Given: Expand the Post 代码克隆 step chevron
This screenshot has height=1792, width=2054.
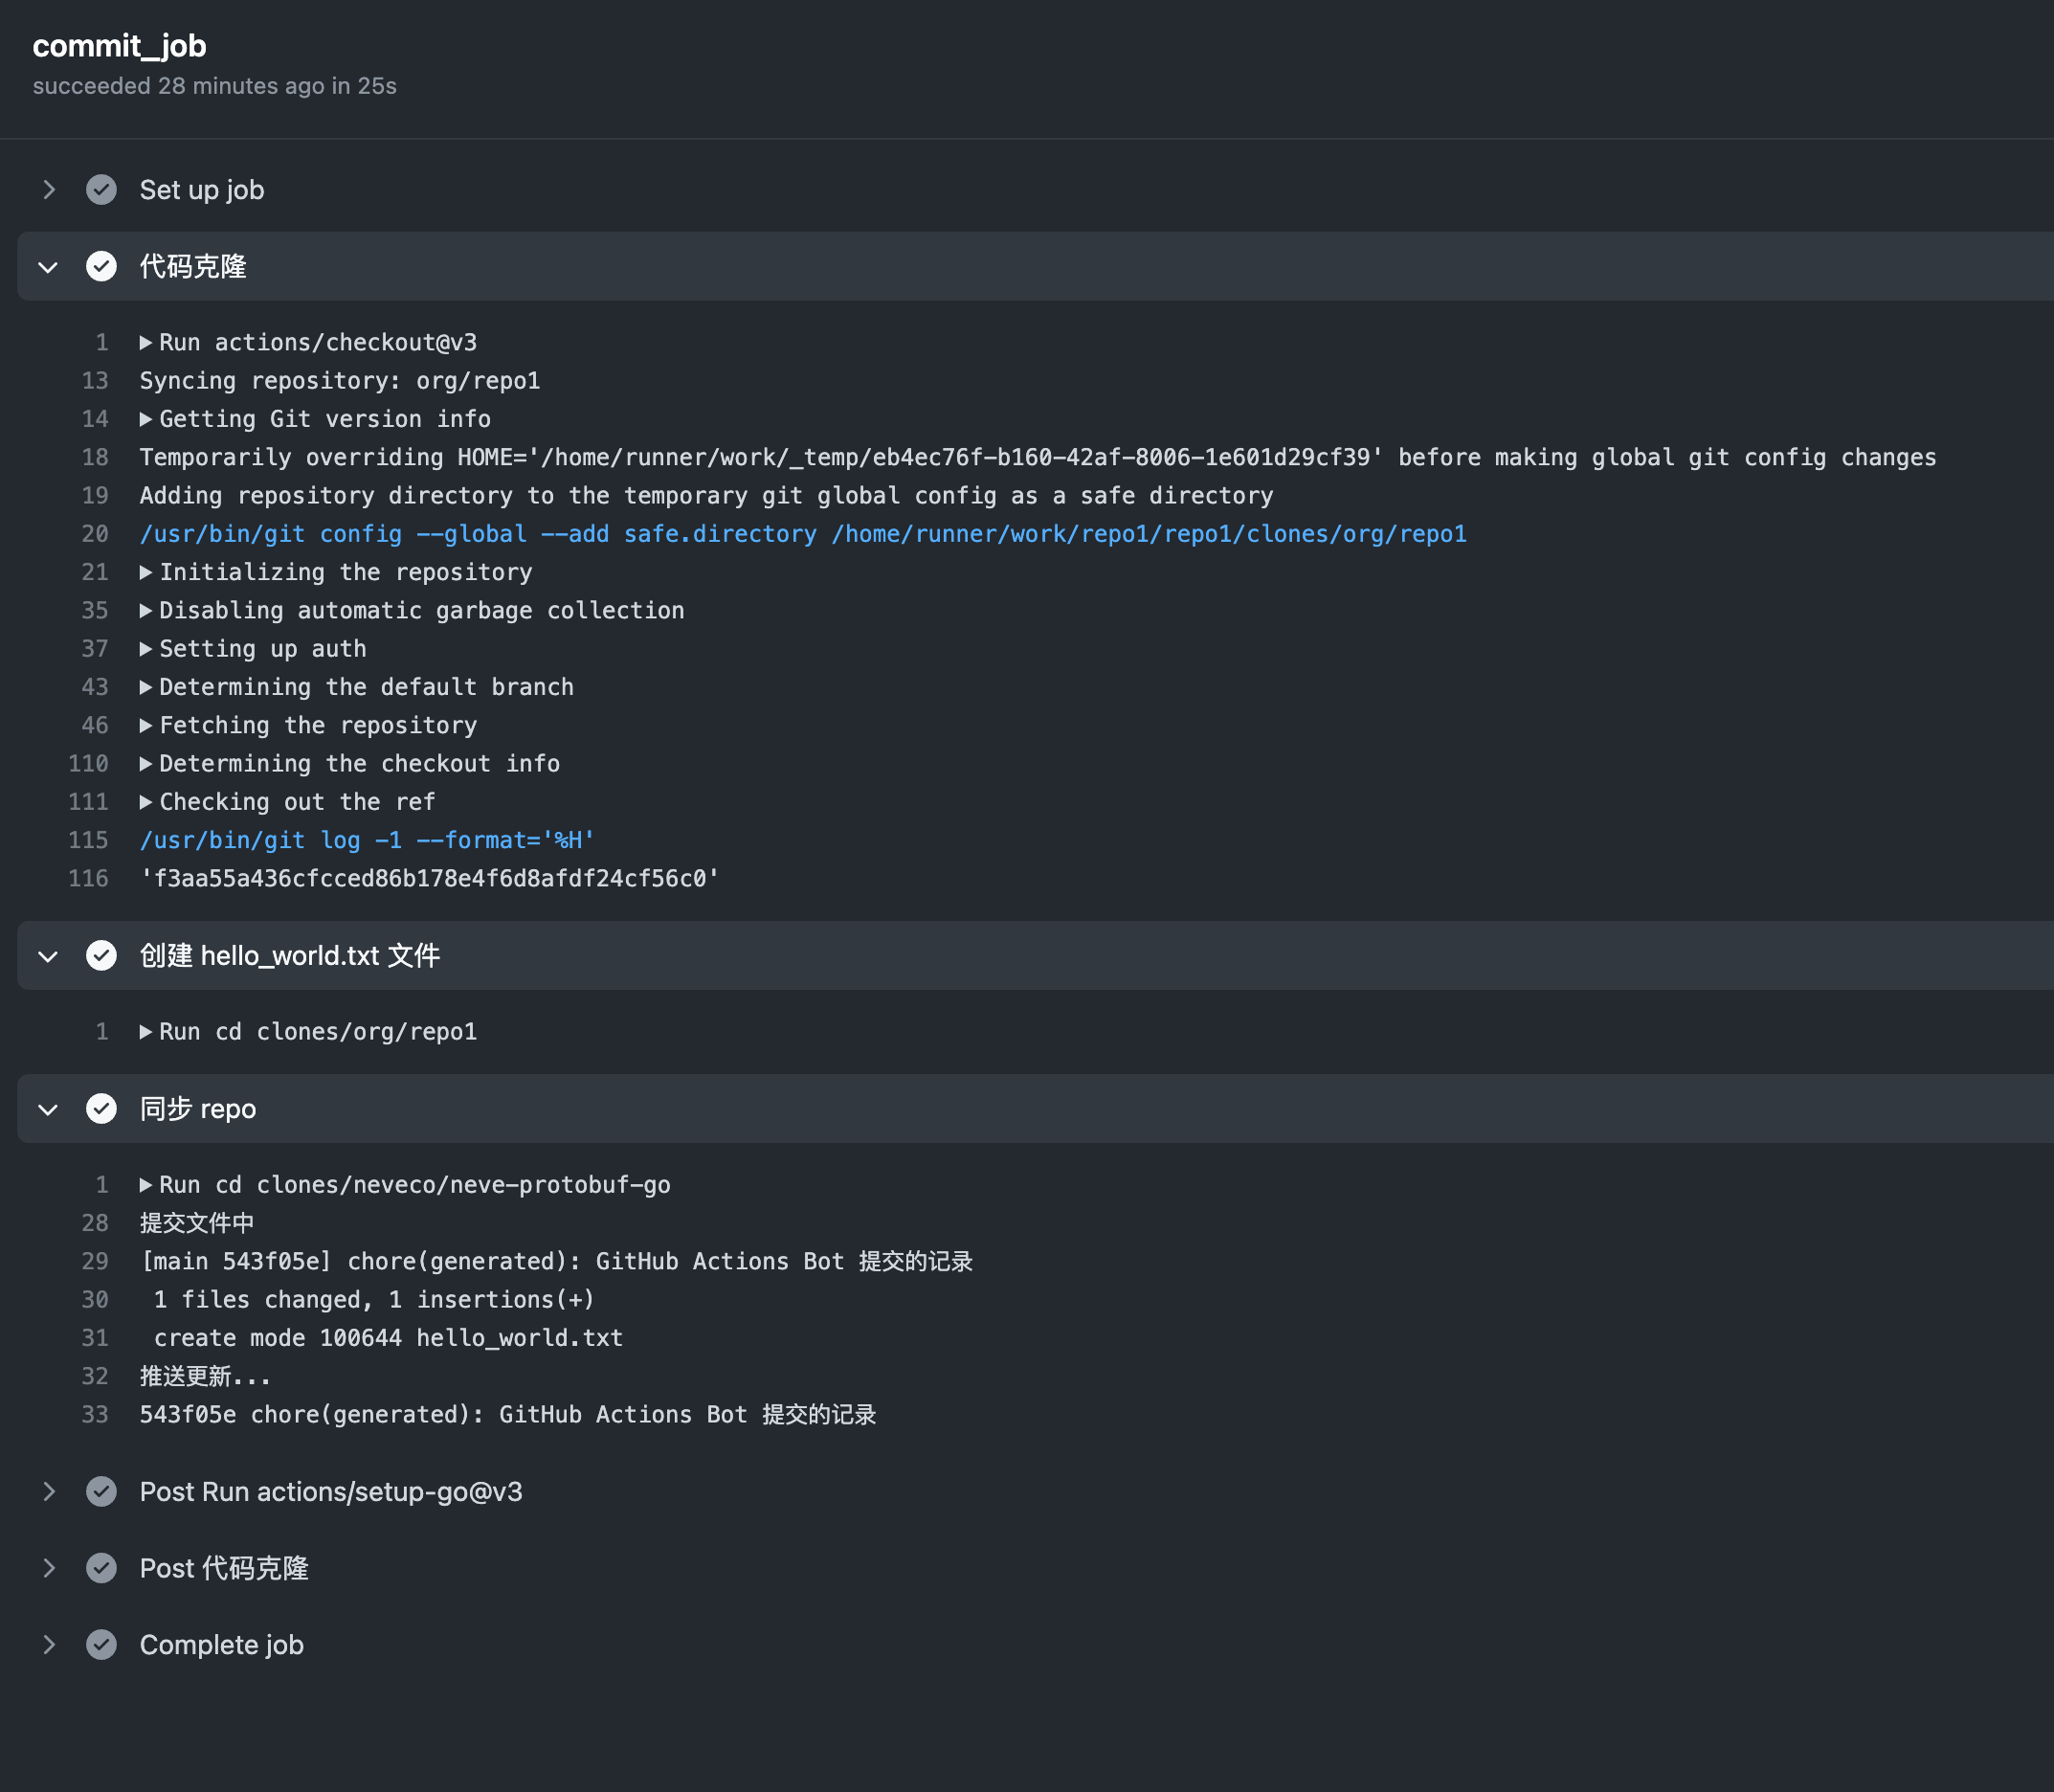Looking at the screenshot, I should point(48,1568).
